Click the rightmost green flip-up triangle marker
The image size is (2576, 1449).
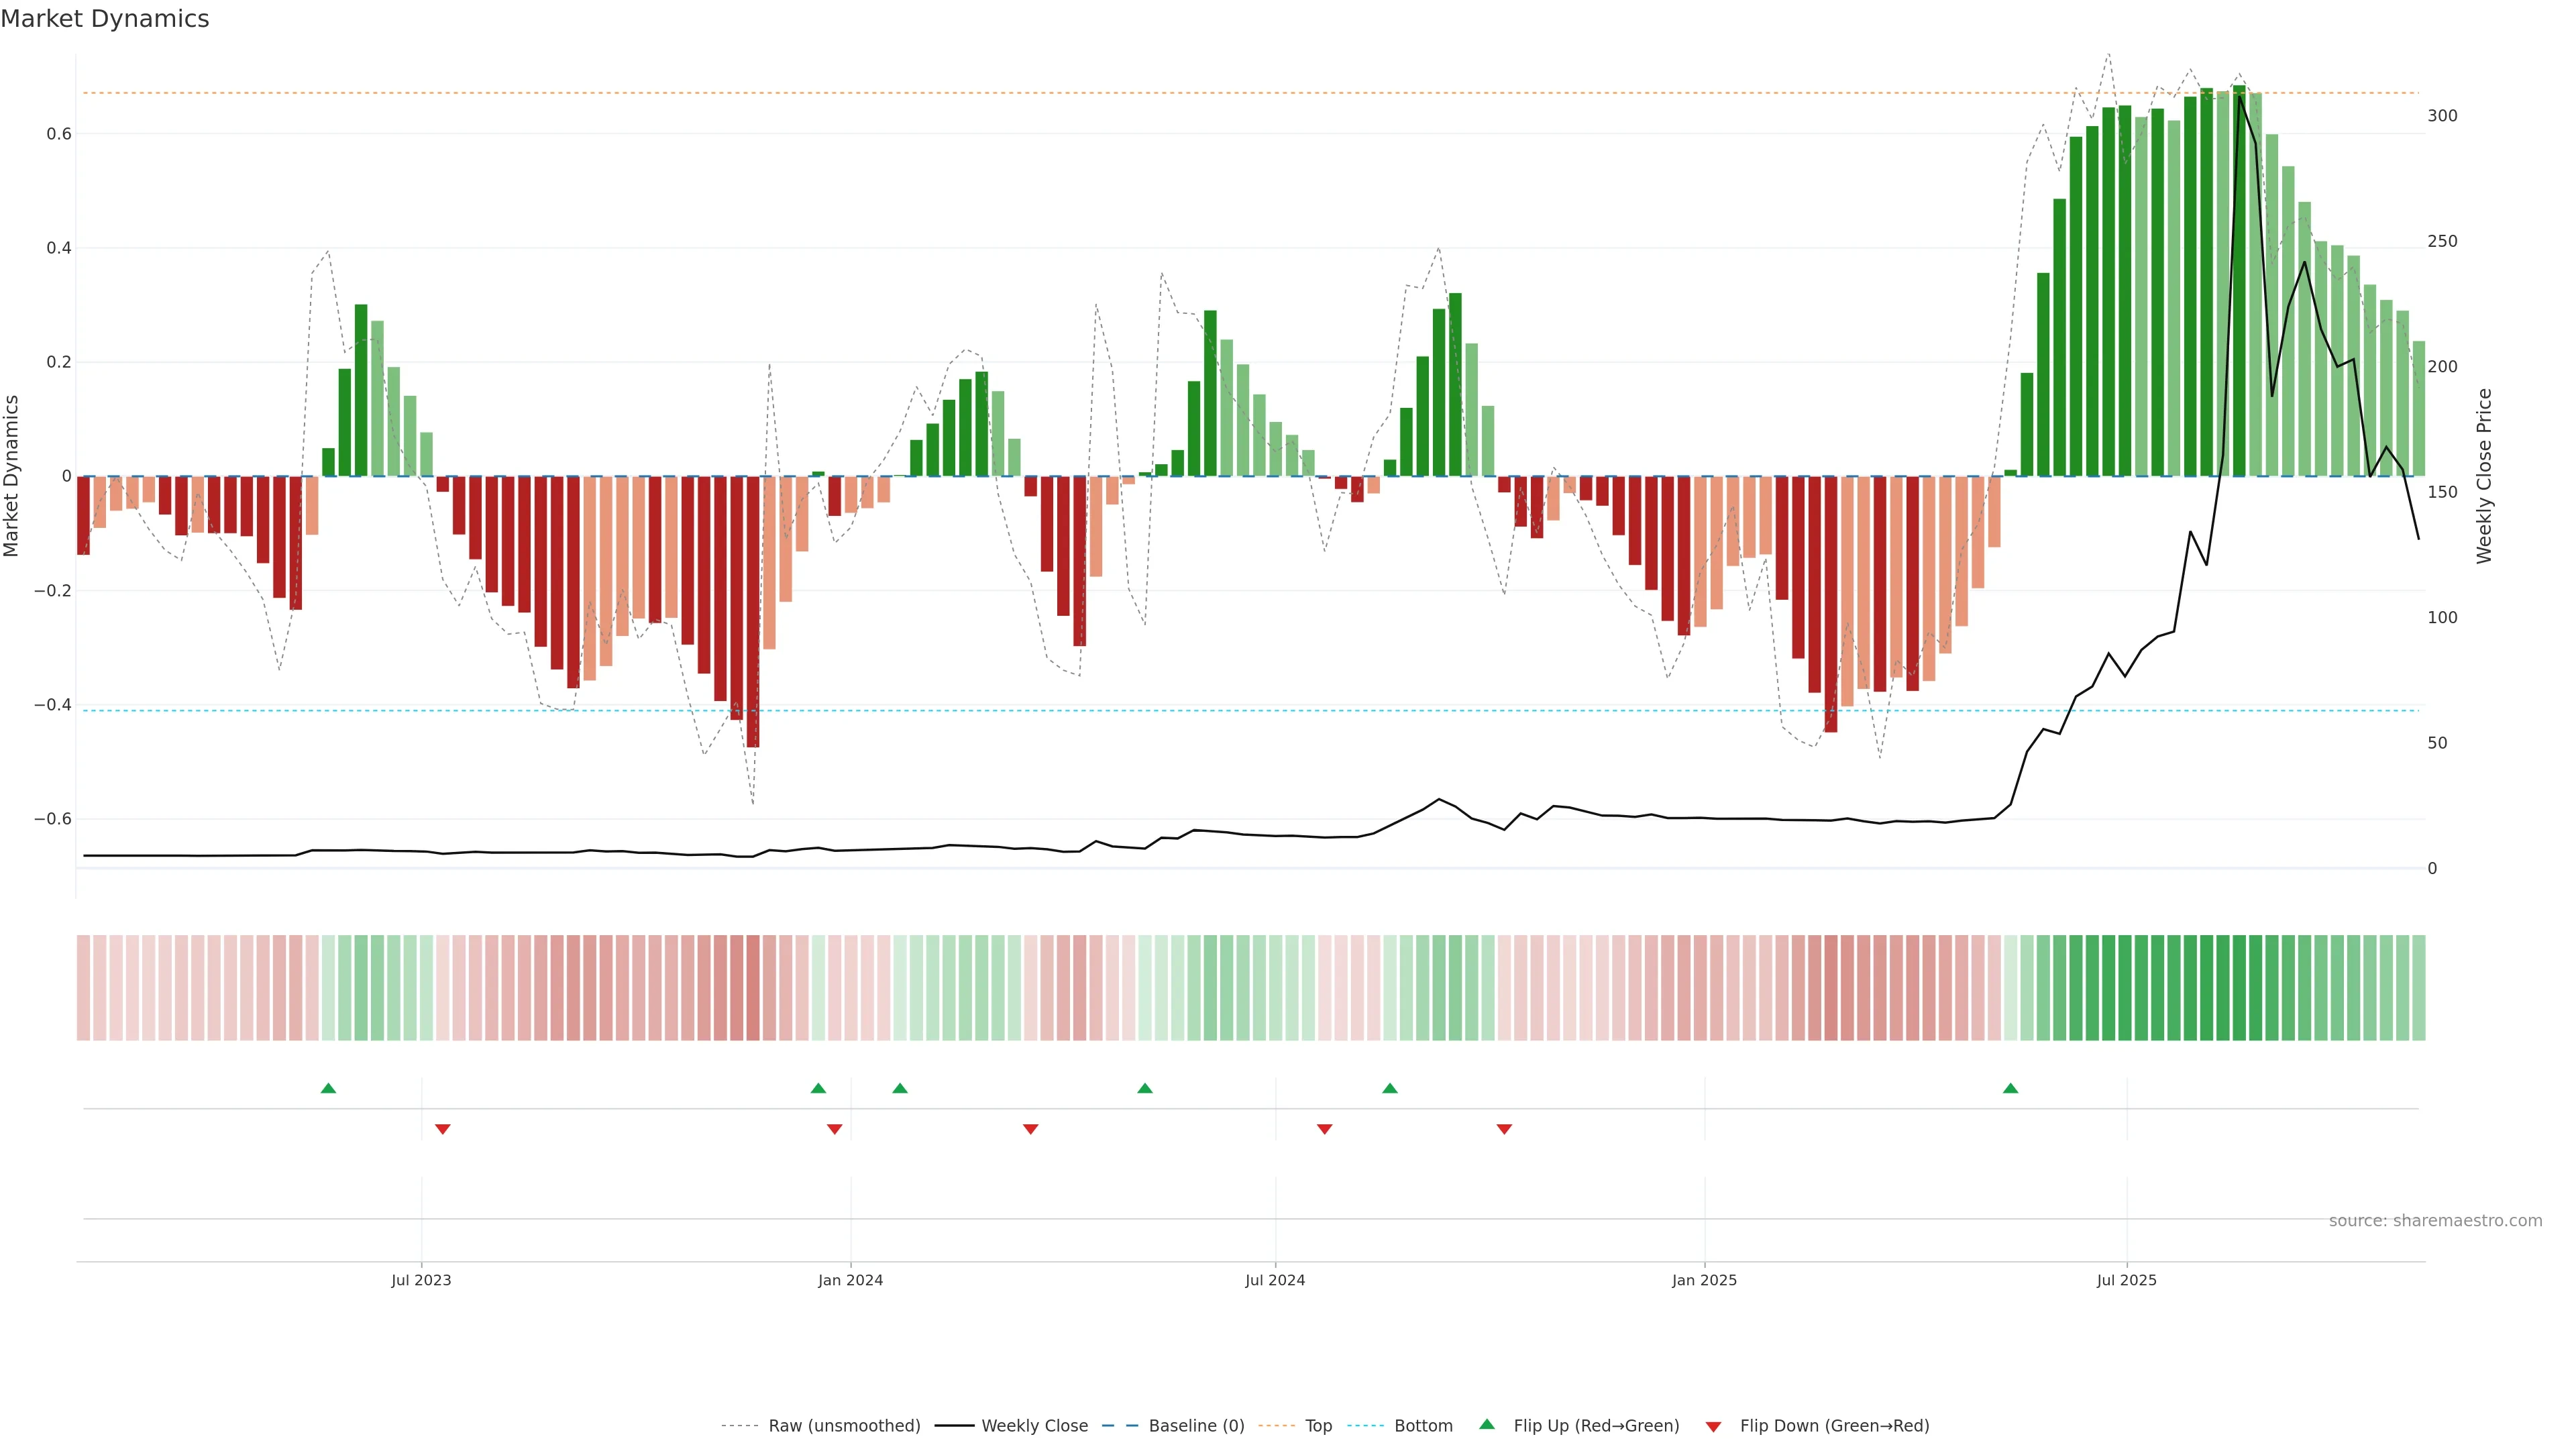tap(2010, 1088)
